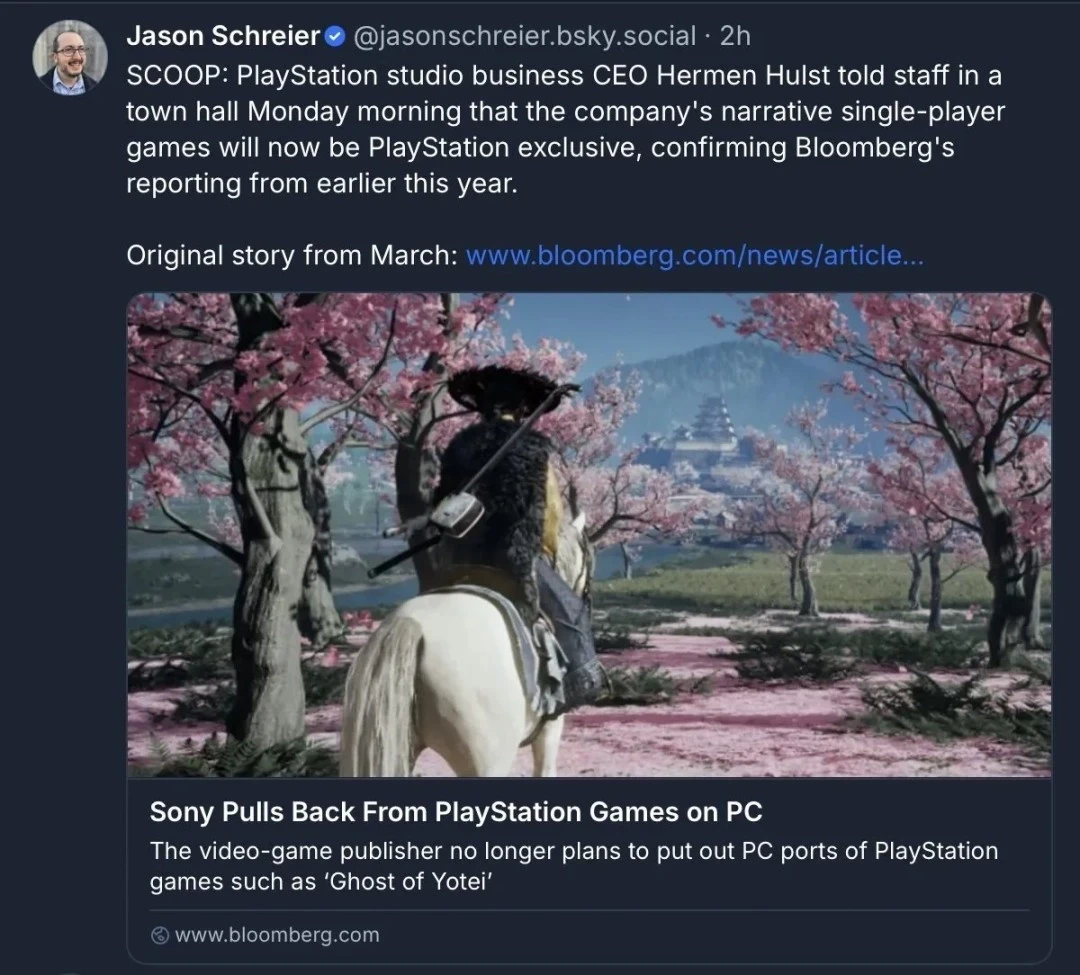Open the Ghost of Yotei preview image
This screenshot has height=975, width=1080.
pos(589,535)
